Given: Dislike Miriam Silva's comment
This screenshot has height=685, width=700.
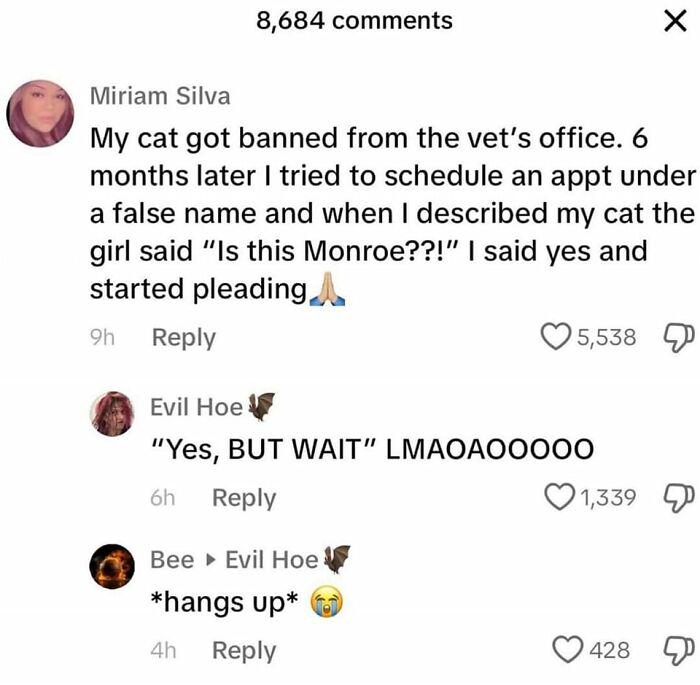Looking at the screenshot, I should [x=679, y=338].
